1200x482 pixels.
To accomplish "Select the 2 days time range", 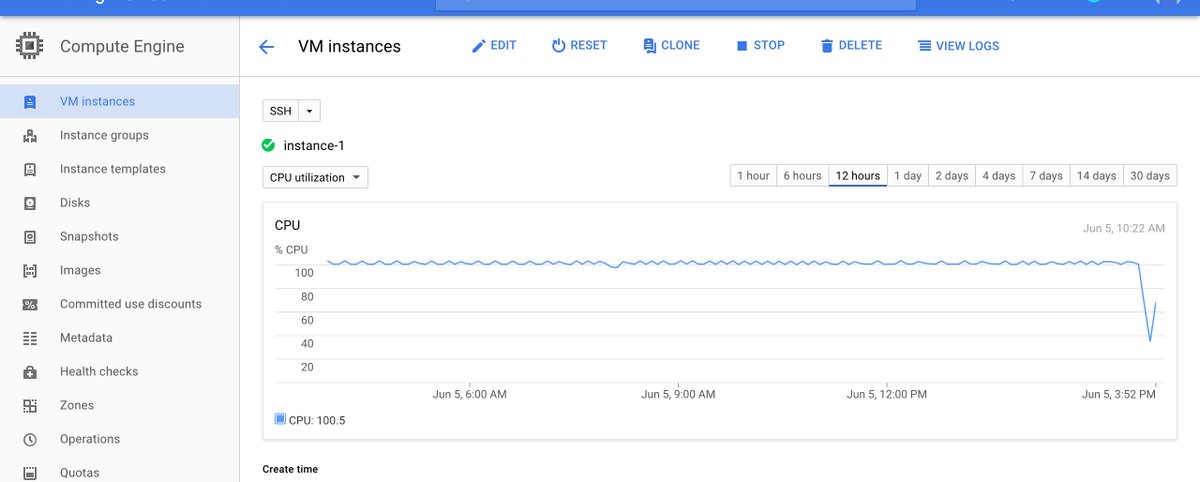I will pos(952,176).
